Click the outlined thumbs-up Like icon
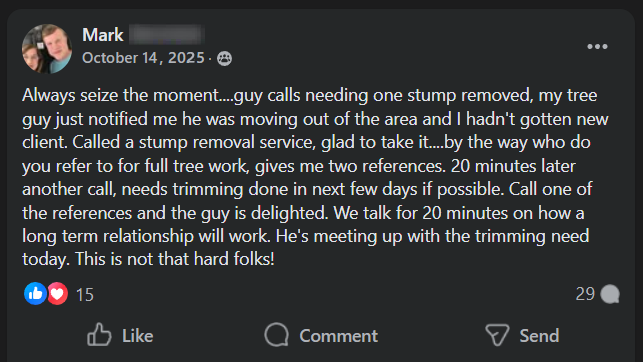 click(99, 335)
